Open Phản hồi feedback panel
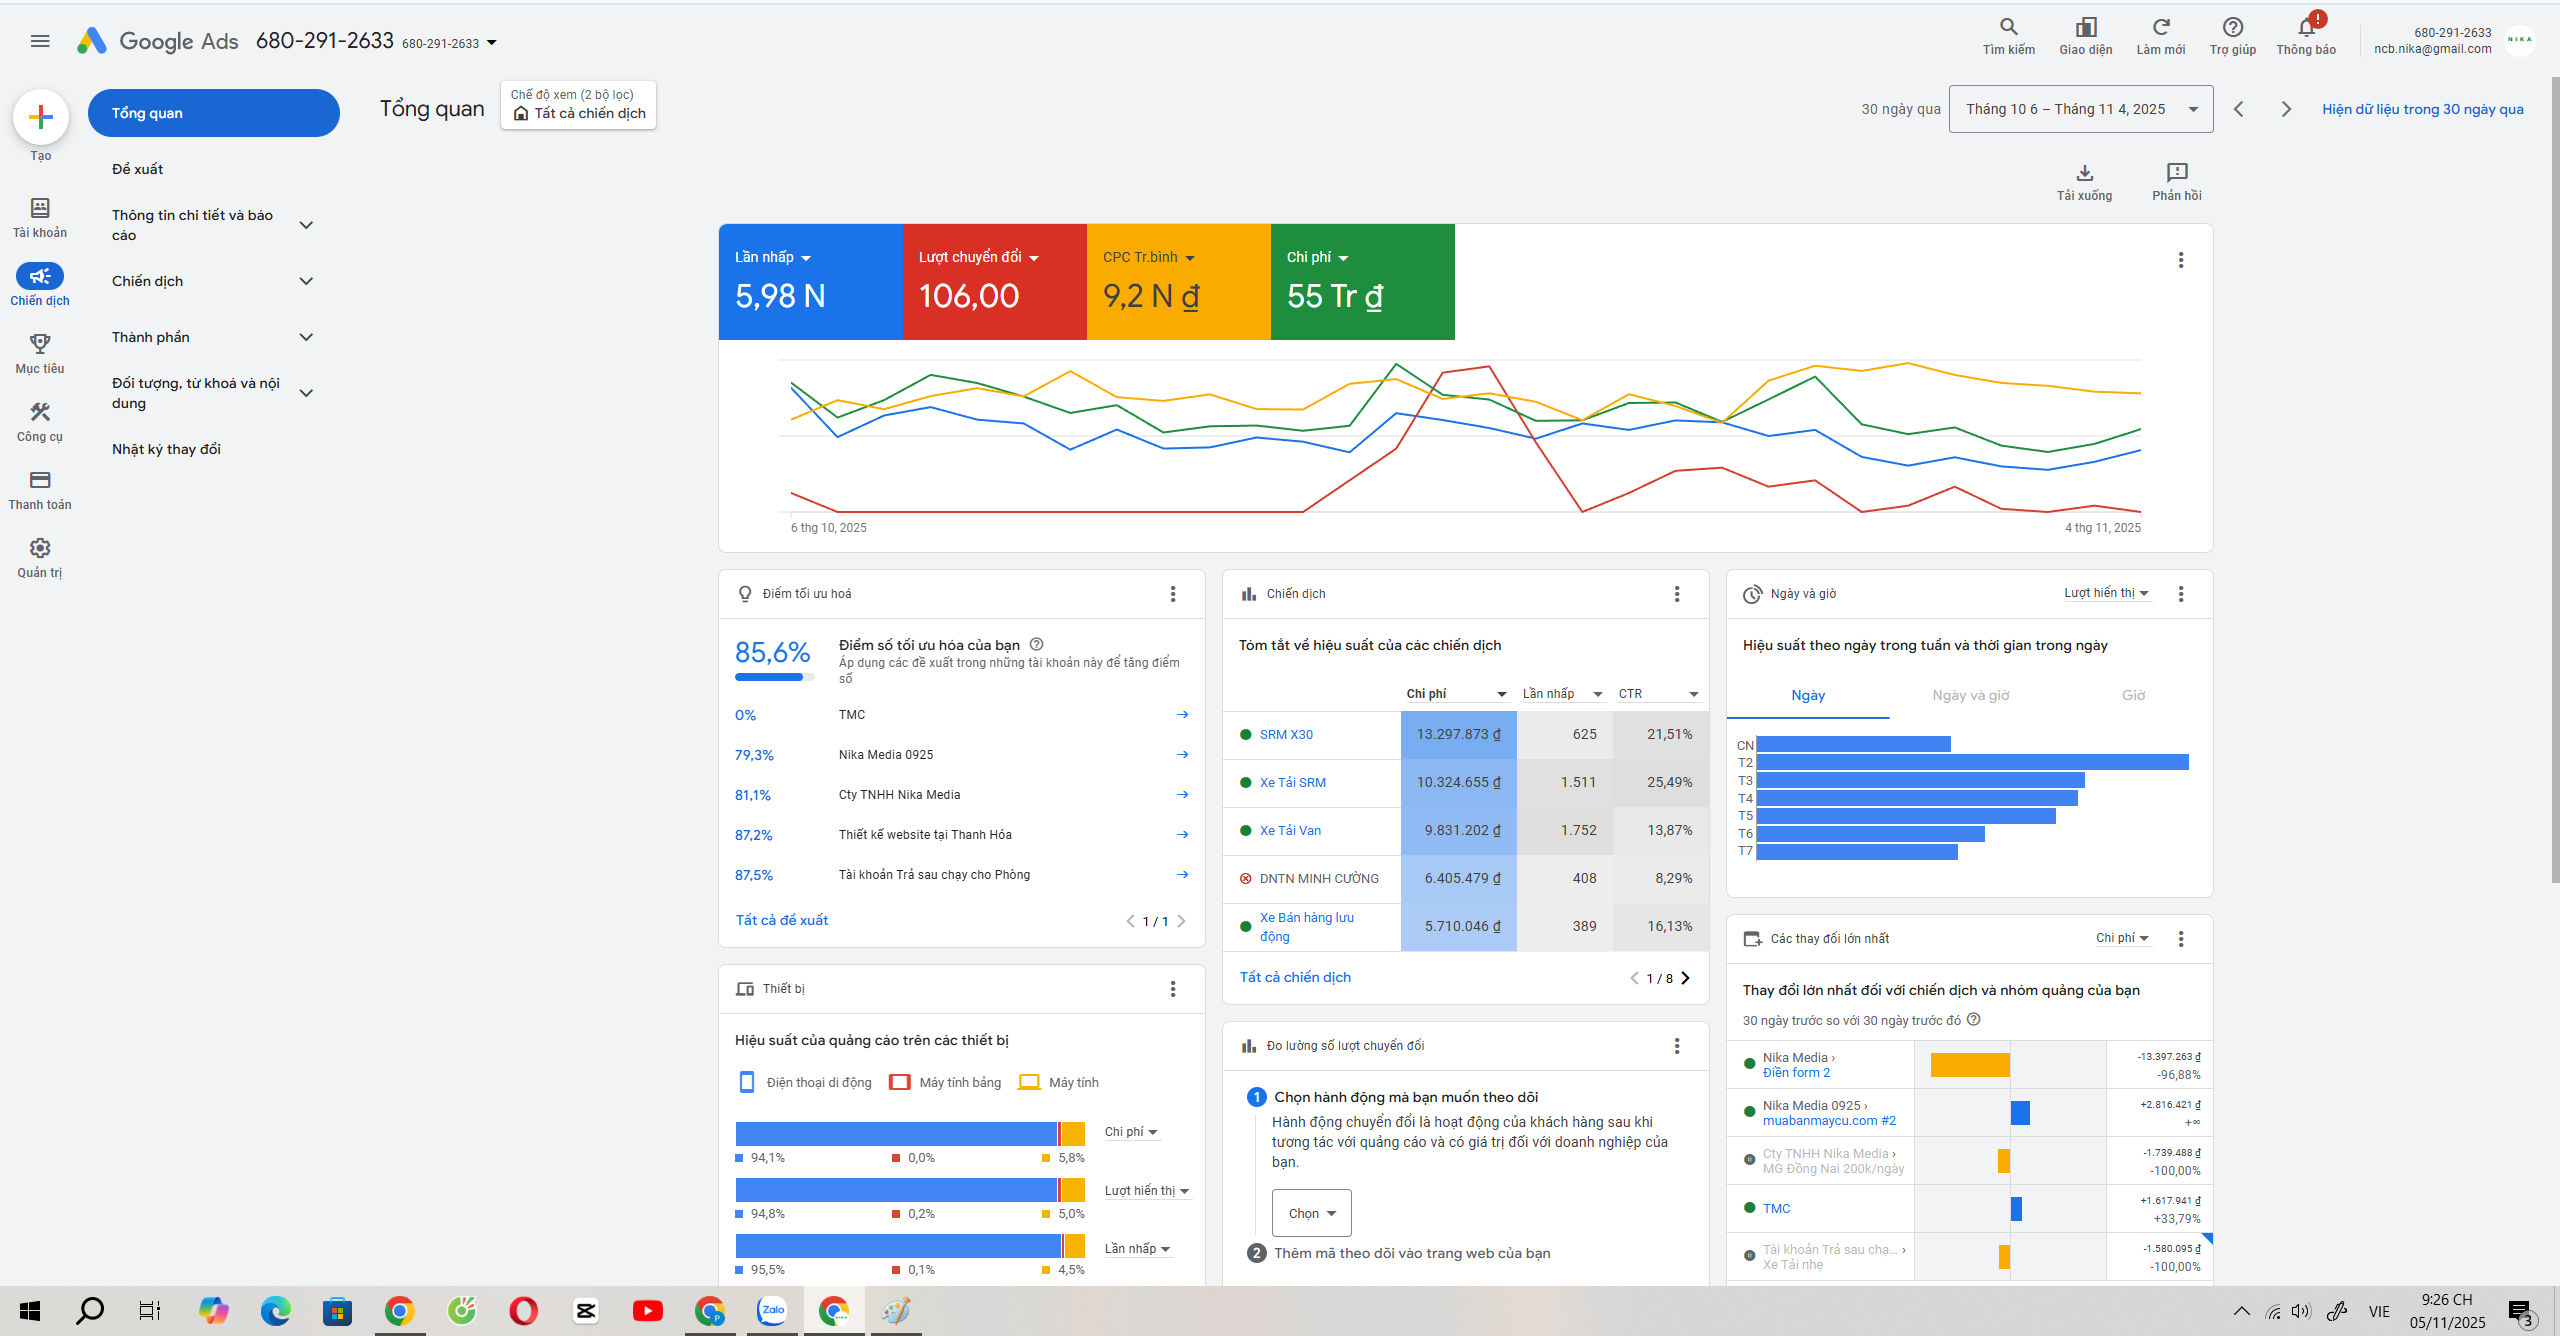Screen dimensions: 2560x1336 tap(2176, 172)
